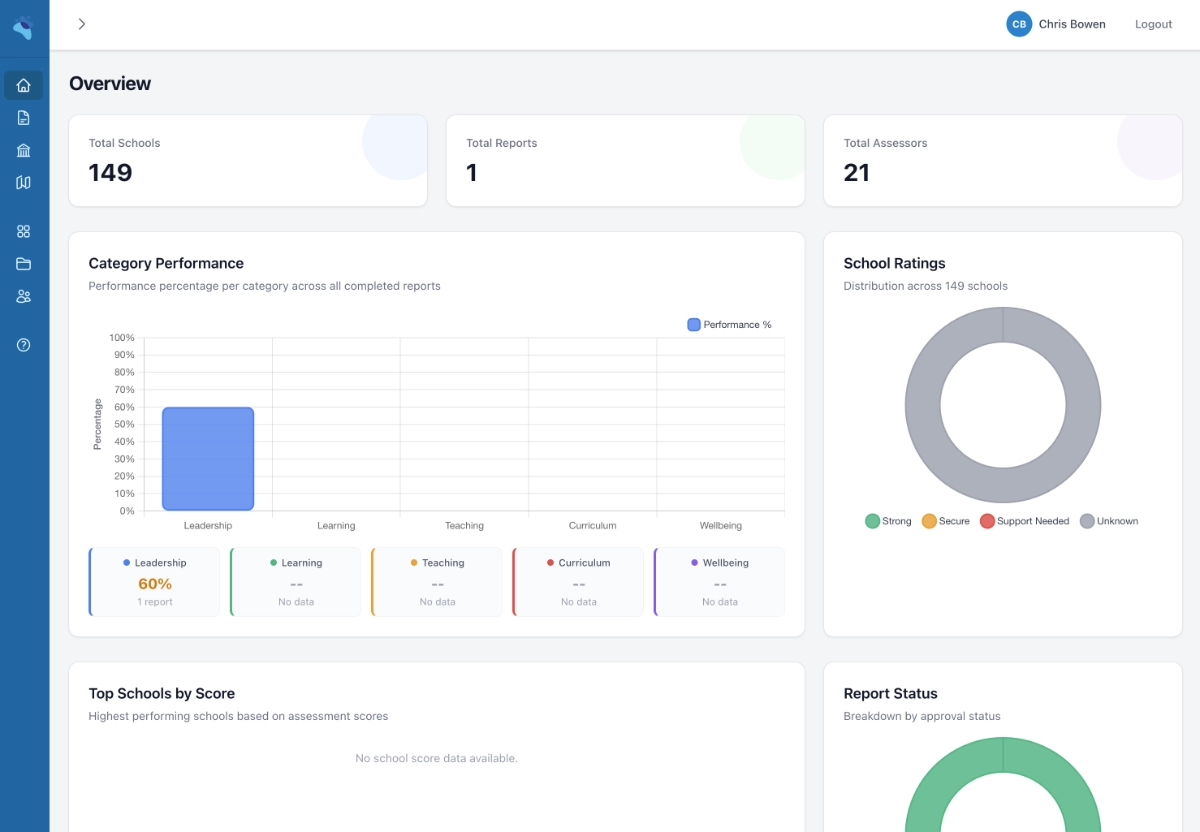Open the users sidebar icon

24,296
